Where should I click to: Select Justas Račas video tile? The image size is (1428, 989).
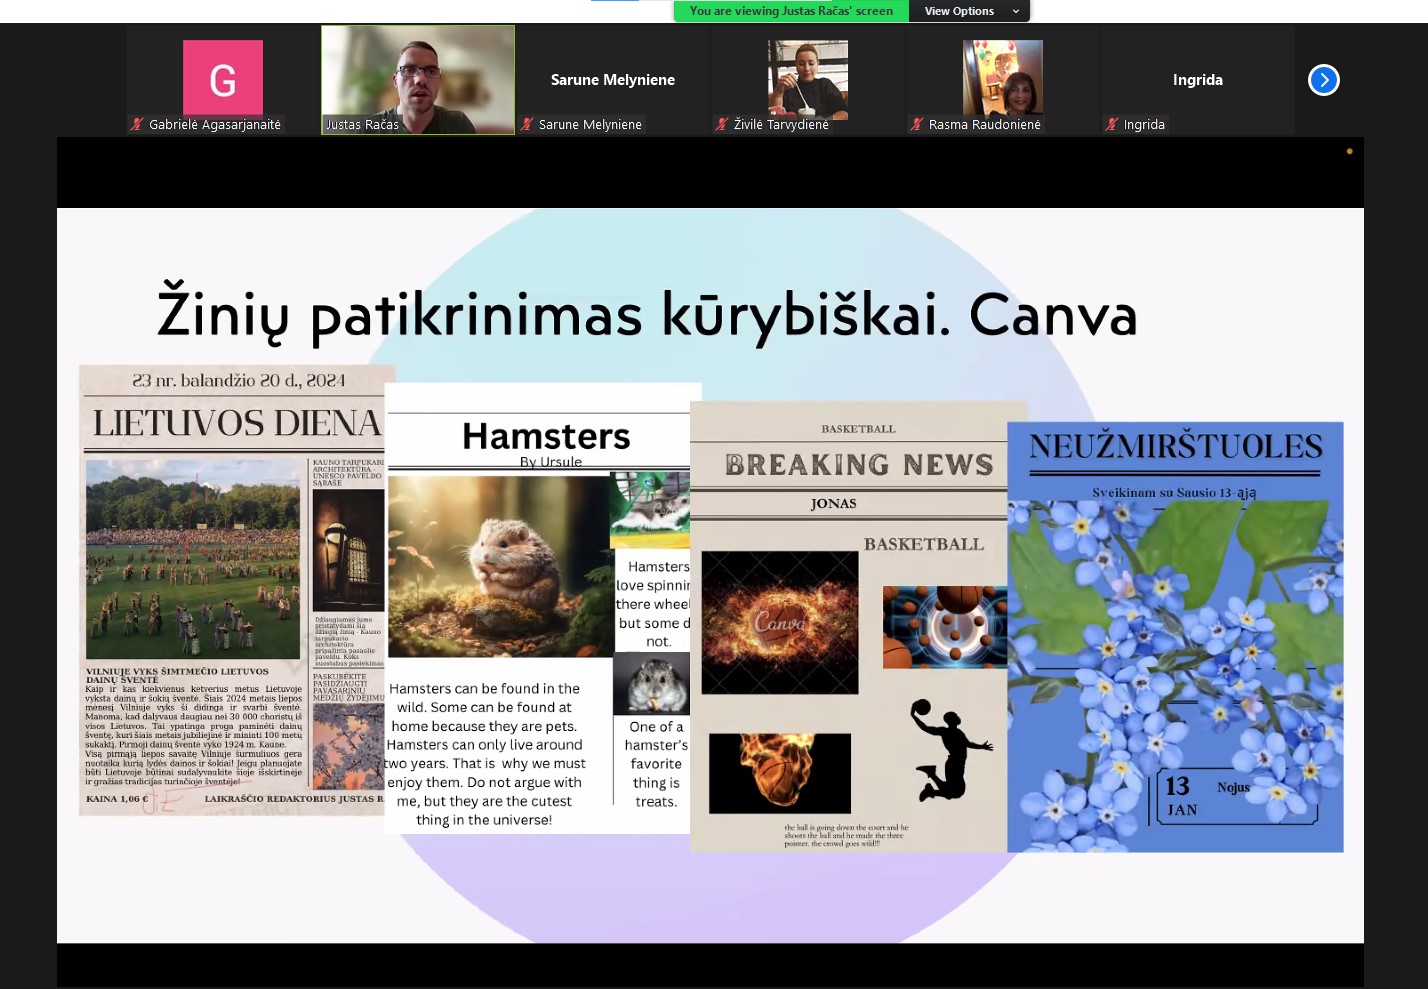point(418,80)
